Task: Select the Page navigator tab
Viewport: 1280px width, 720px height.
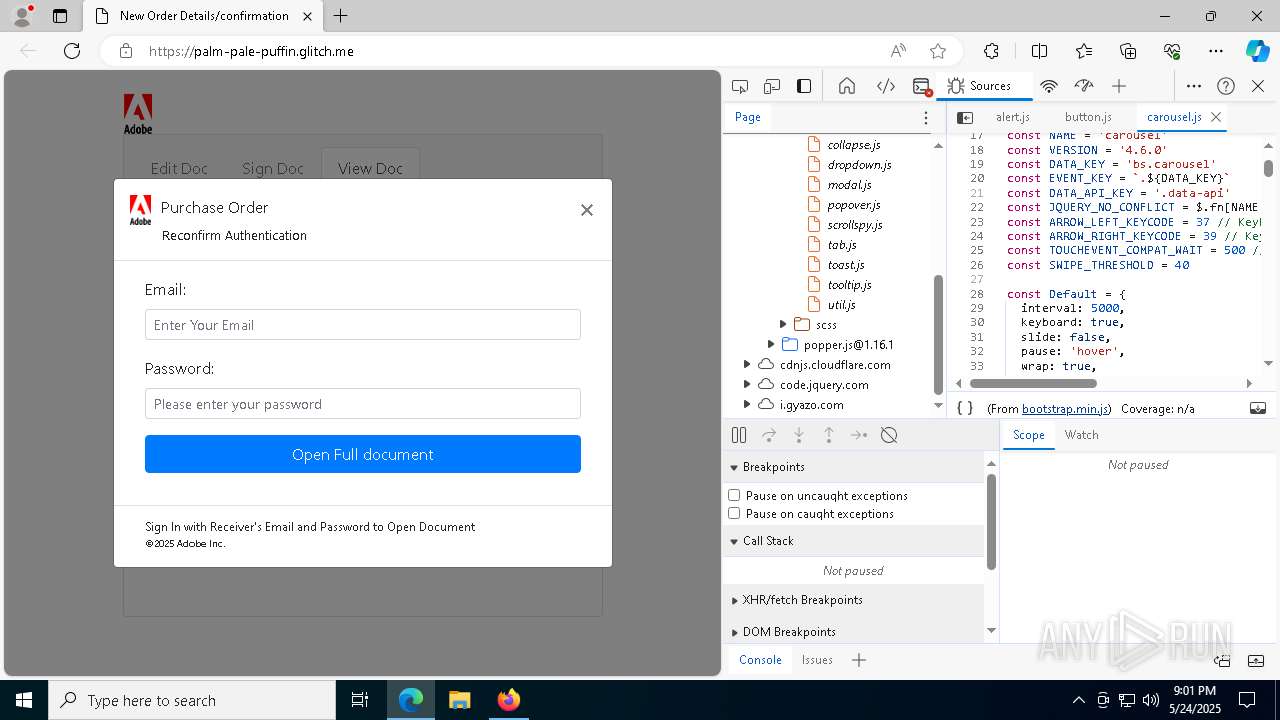Action: click(x=748, y=117)
